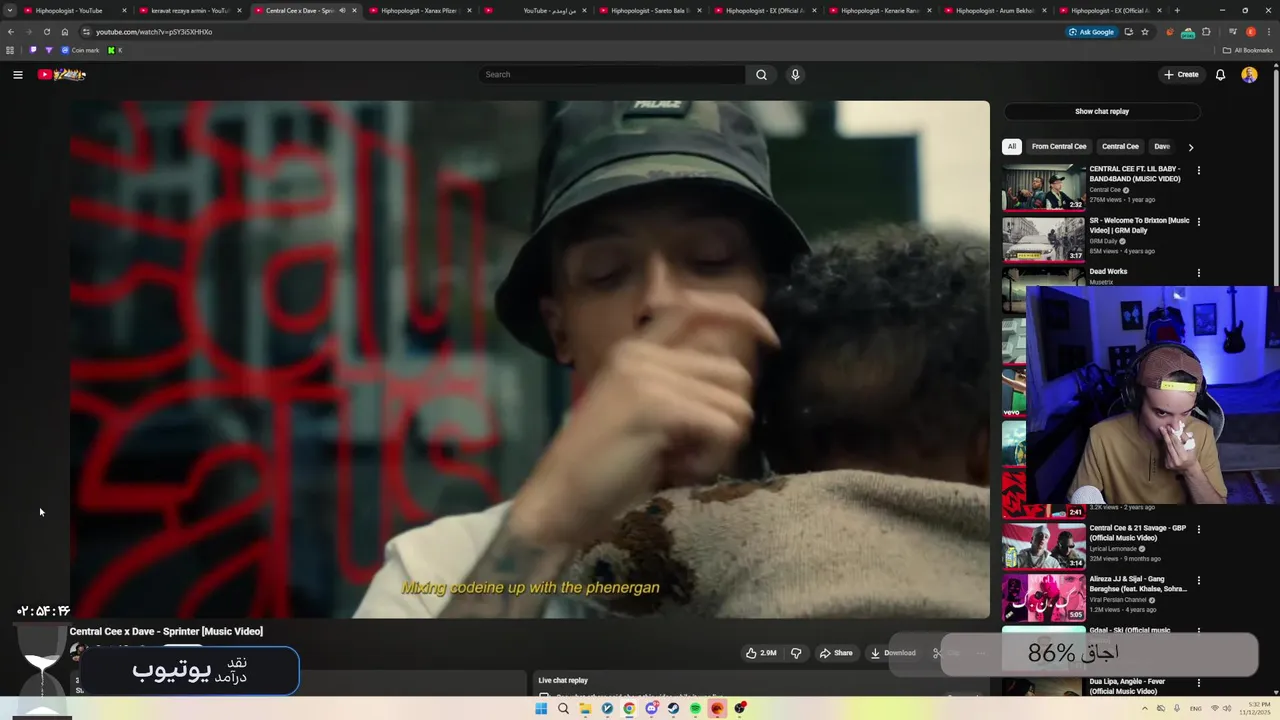This screenshot has width=1280, height=720.
Task: Dislike the video with thumbs down
Action: (796, 653)
